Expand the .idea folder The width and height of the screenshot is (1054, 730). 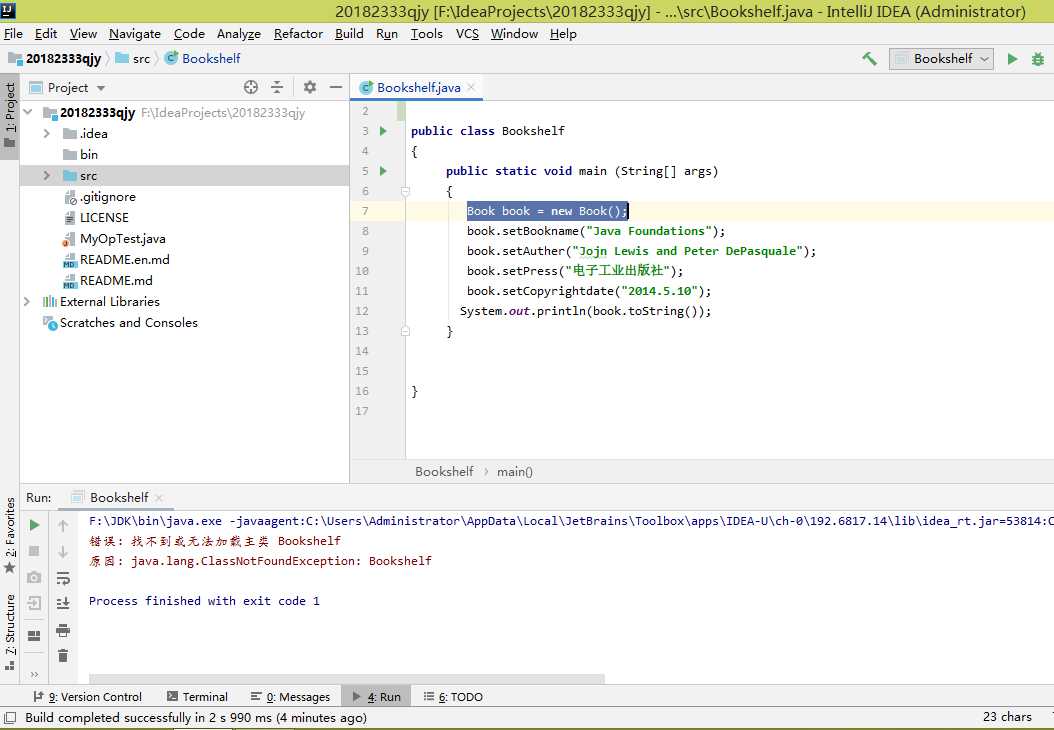click(x=47, y=134)
